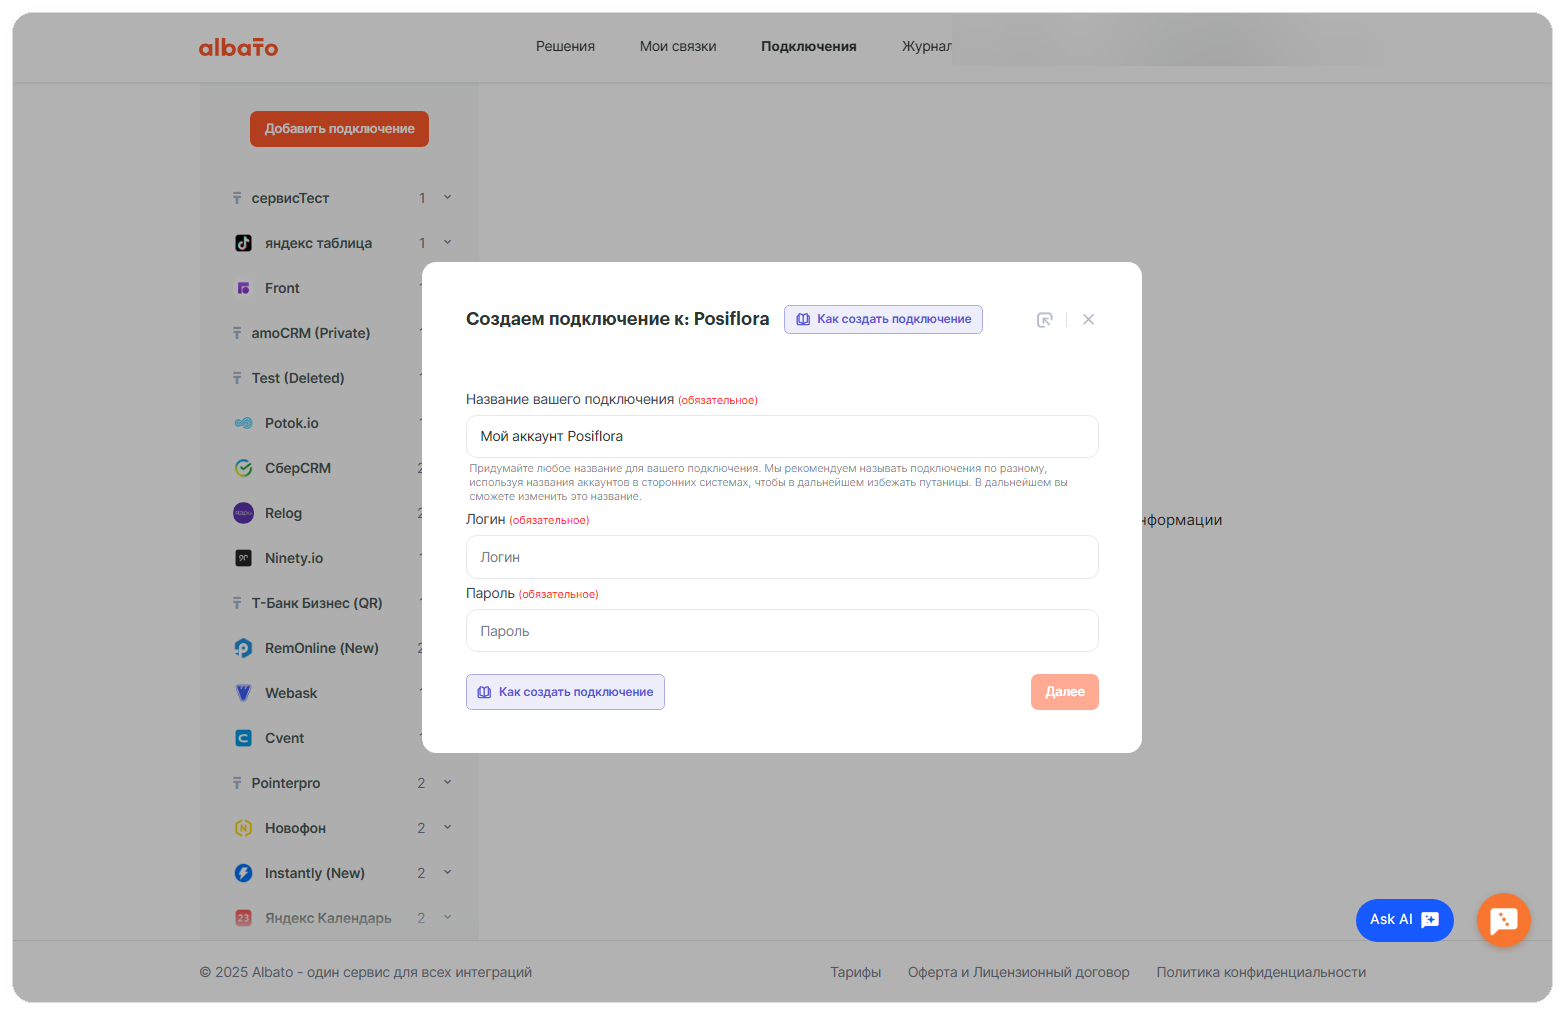Image resolution: width=1565 pixels, height=1015 pixels.
Task: Expand the Instantly (New) connections list
Action: pyautogui.click(x=447, y=872)
